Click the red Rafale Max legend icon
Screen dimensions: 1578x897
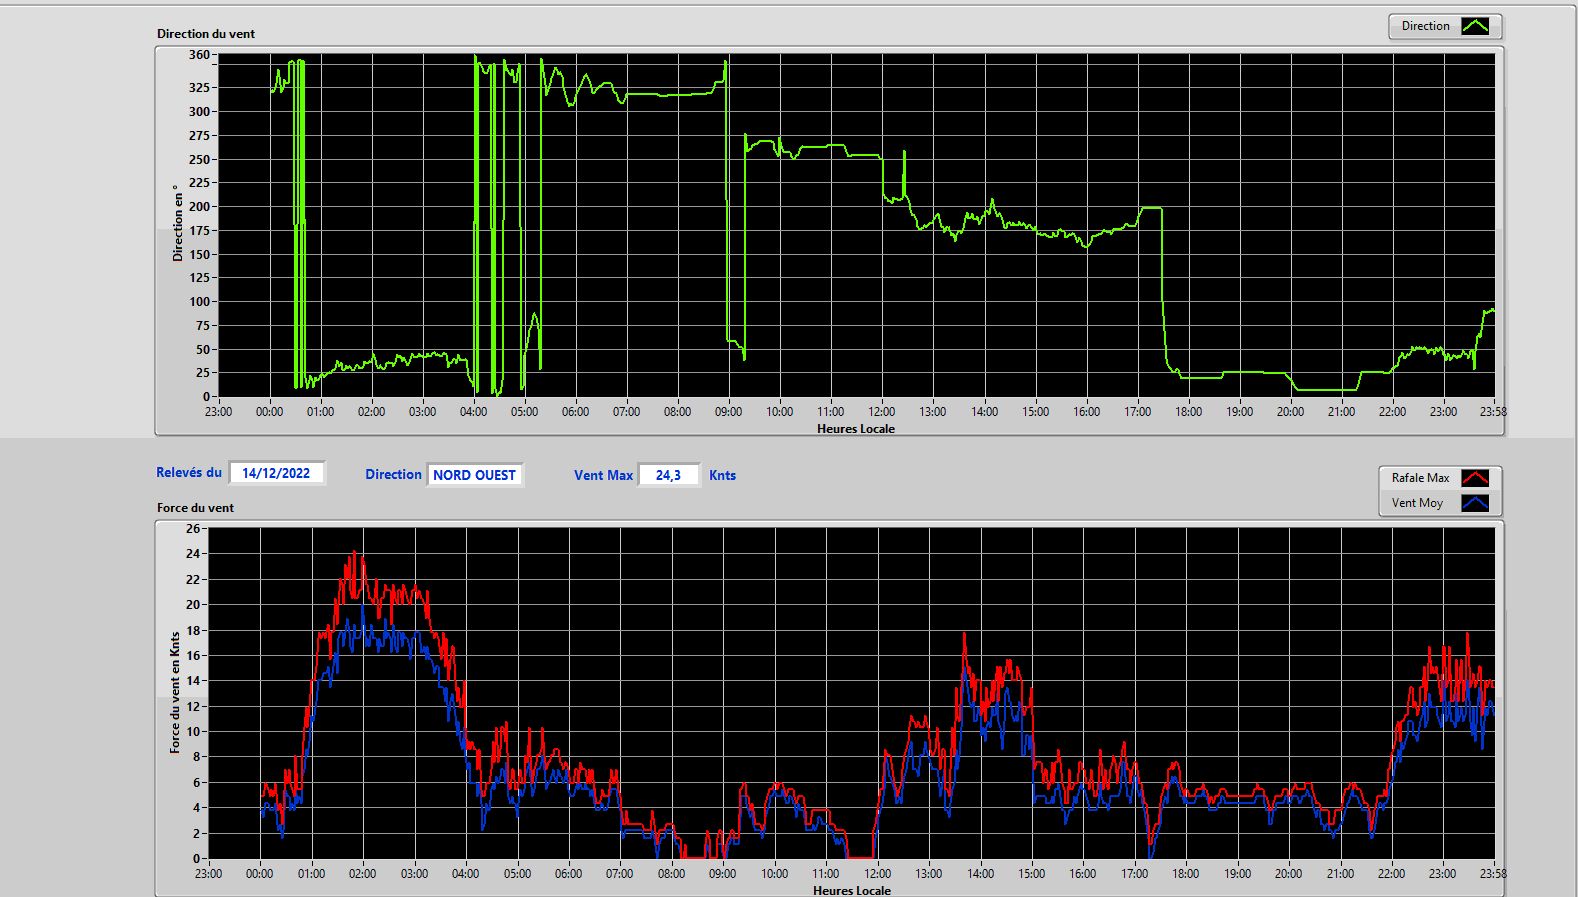coord(1475,478)
